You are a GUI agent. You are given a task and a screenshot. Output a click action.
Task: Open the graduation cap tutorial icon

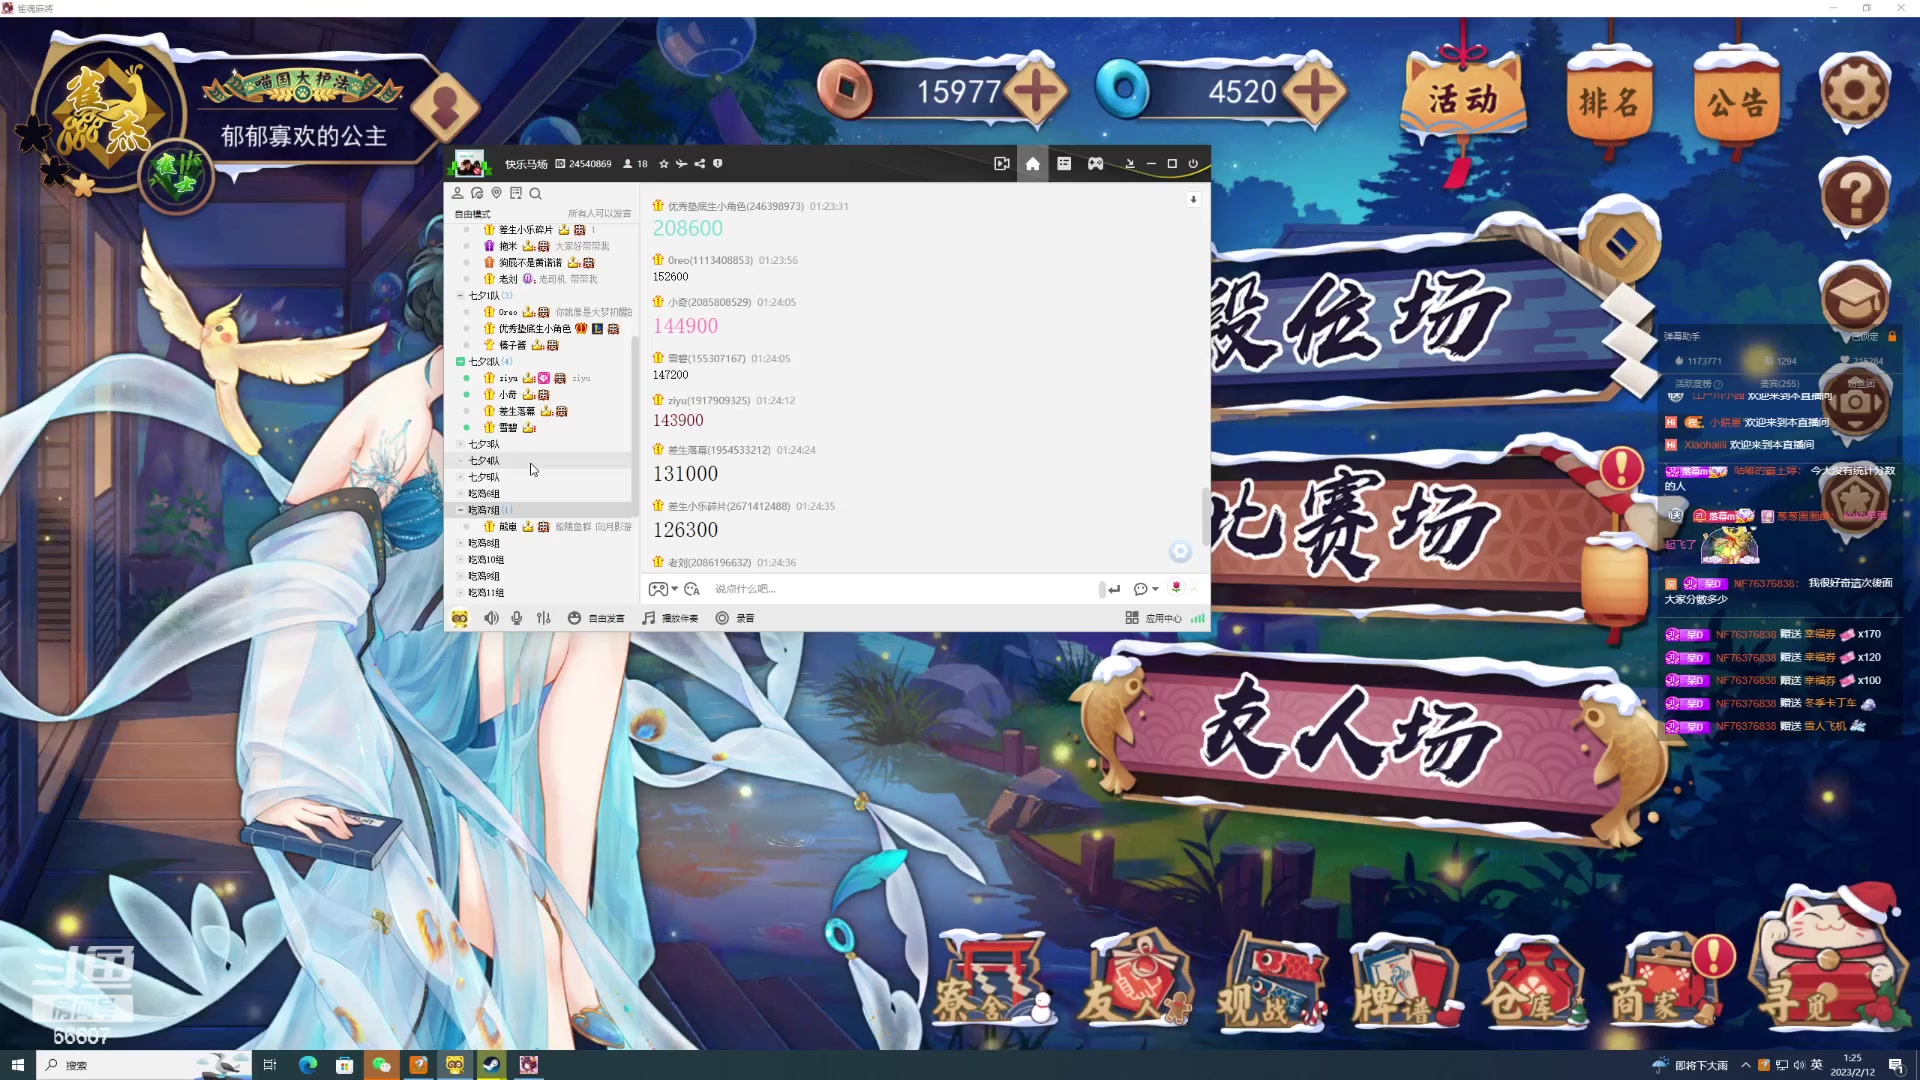tap(1854, 298)
